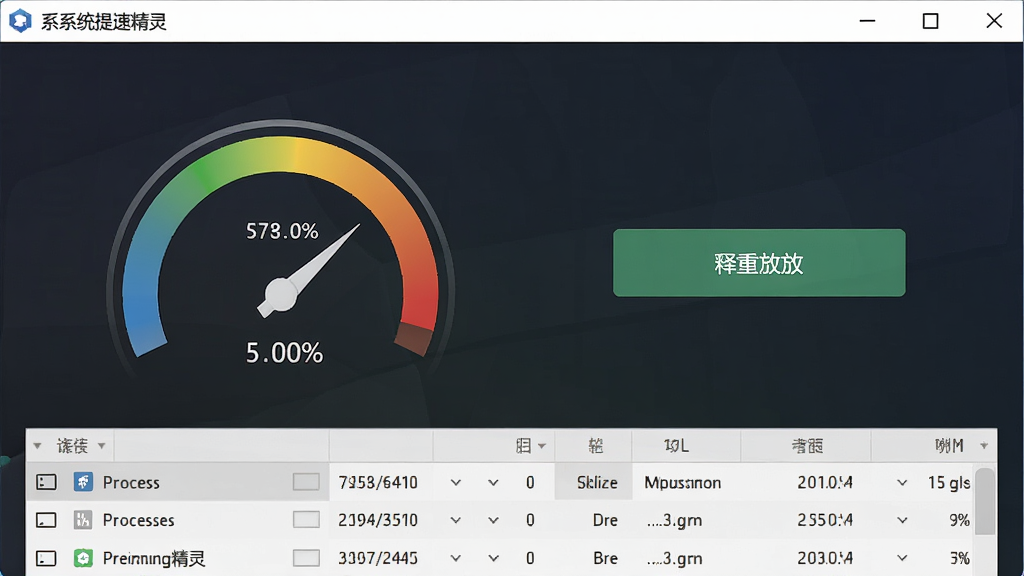Click the vertical scrollbar of the process table
Viewport: 1024px width, 576px height.
(985, 502)
